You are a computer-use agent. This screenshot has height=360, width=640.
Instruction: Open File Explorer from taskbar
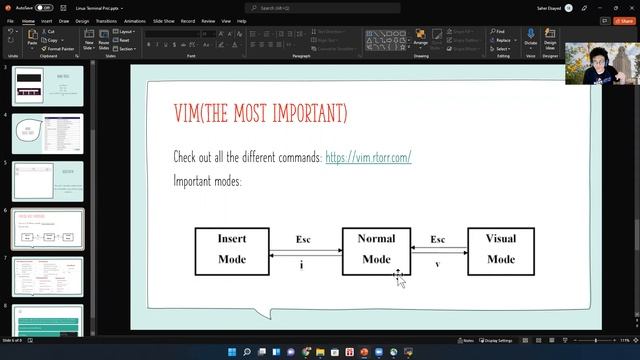[320, 352]
